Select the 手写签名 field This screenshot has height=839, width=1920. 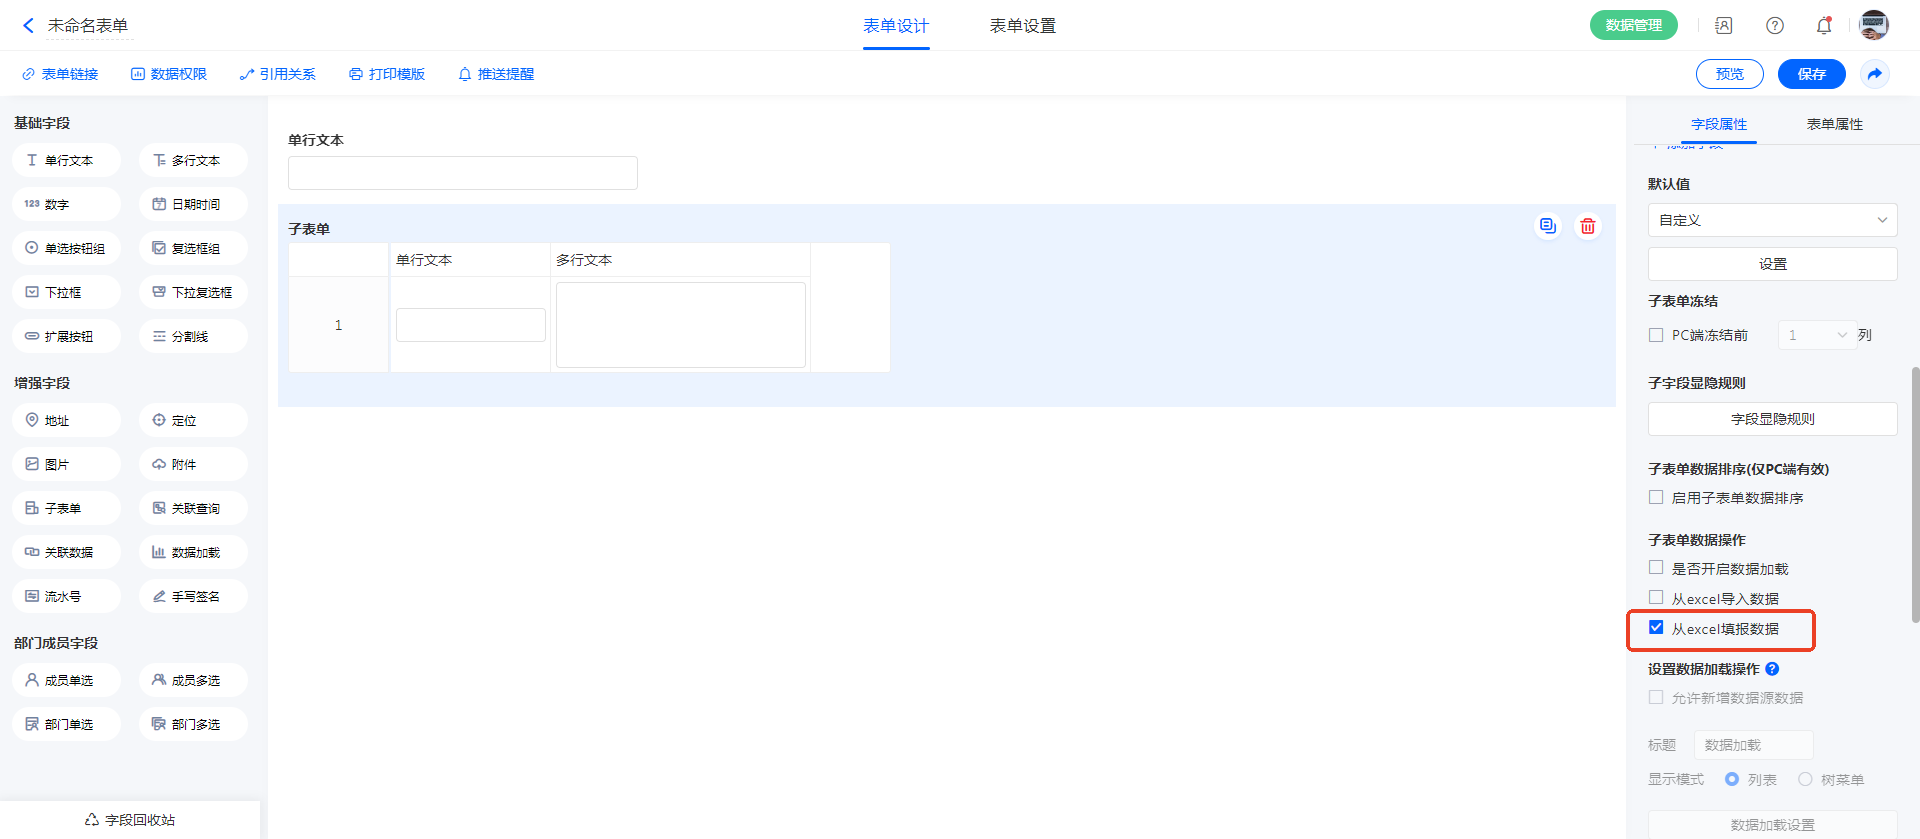193,597
